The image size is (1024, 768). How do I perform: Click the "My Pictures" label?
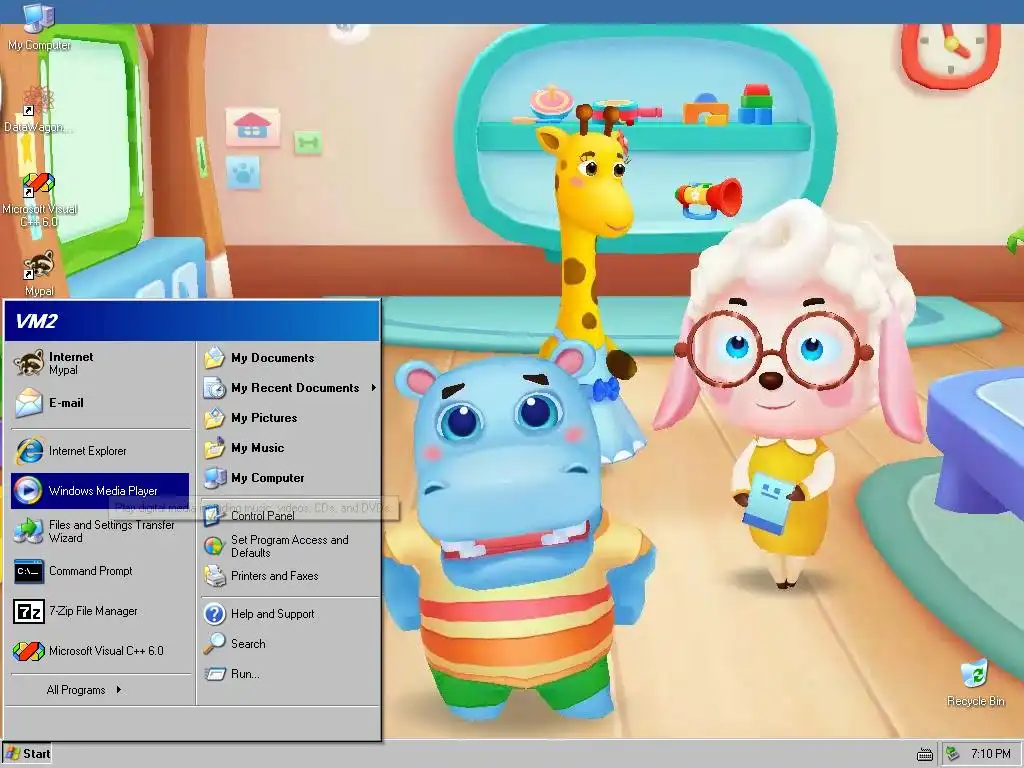pos(264,418)
